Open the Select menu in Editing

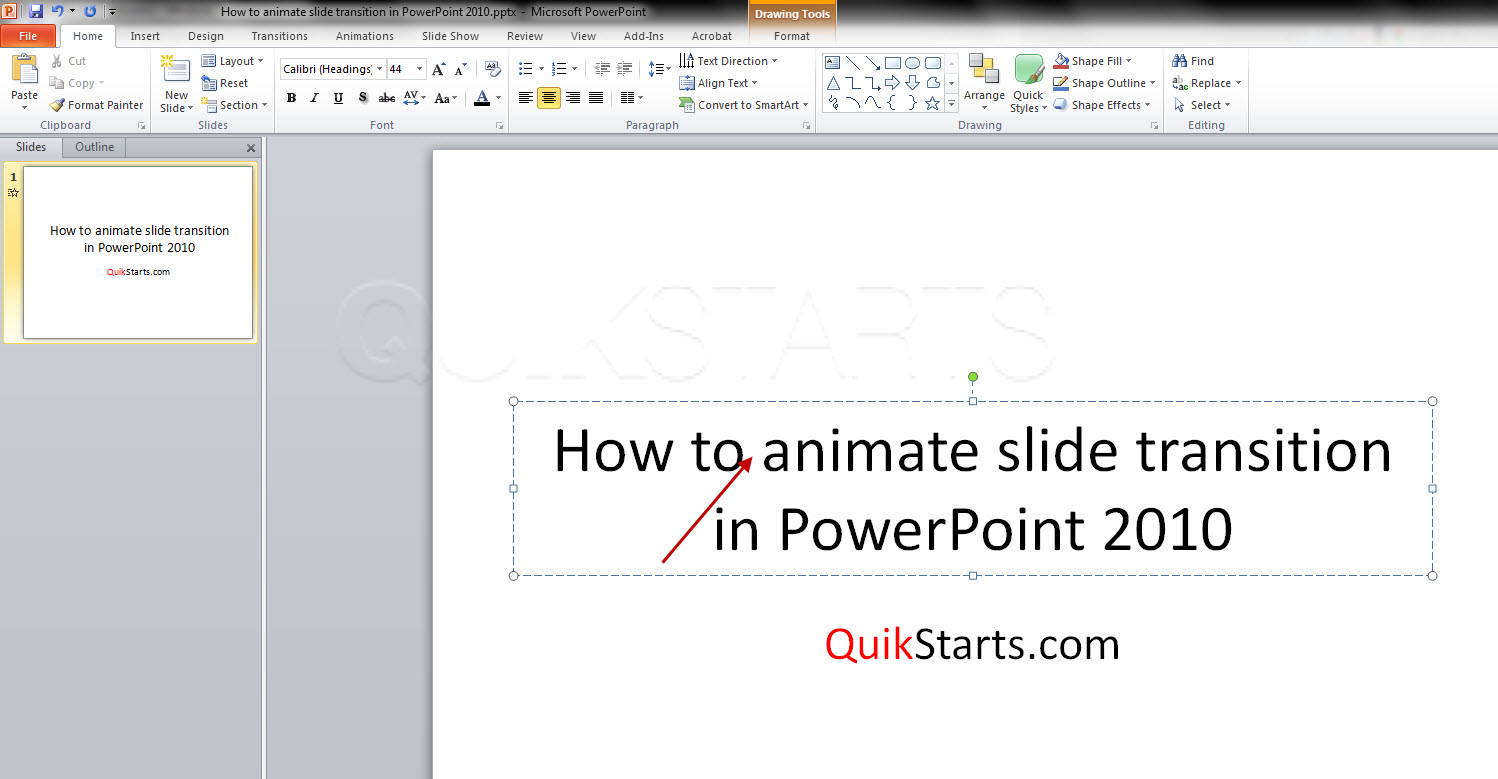1201,105
